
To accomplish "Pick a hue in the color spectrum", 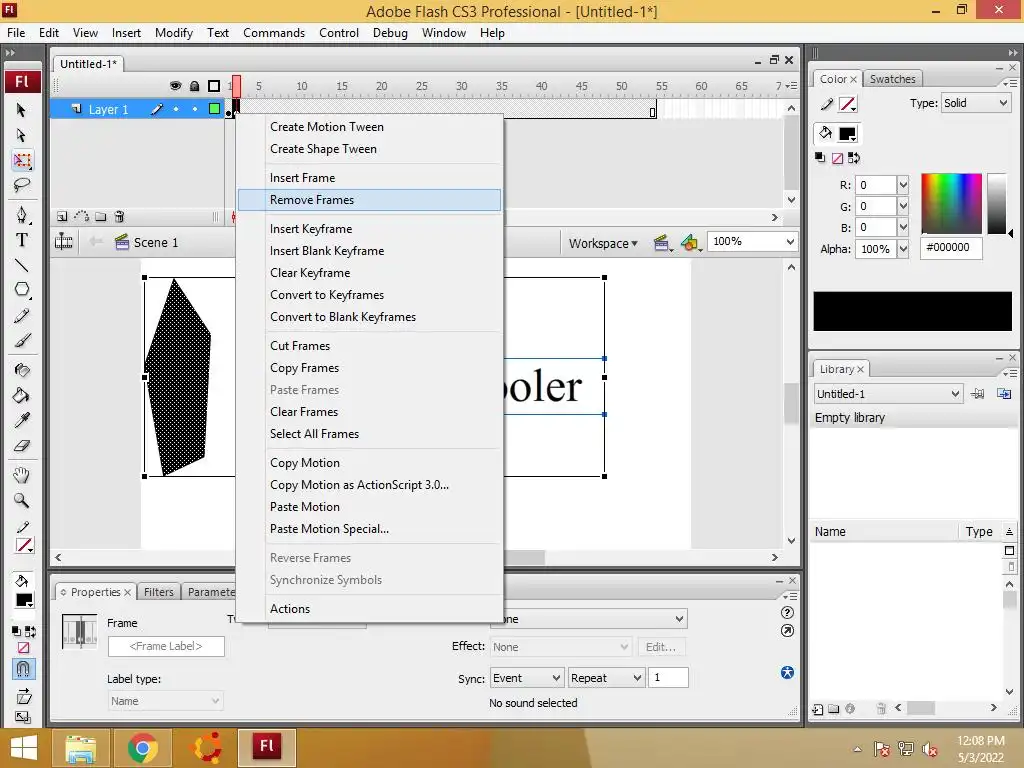I will [x=952, y=203].
